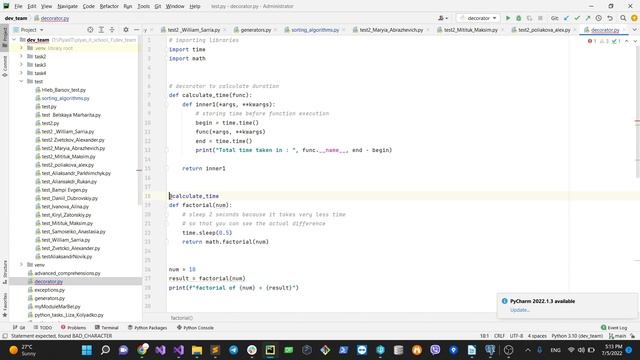Select Hleb_Barsov_test.py in project tree
640x360 pixels.
pos(63,90)
